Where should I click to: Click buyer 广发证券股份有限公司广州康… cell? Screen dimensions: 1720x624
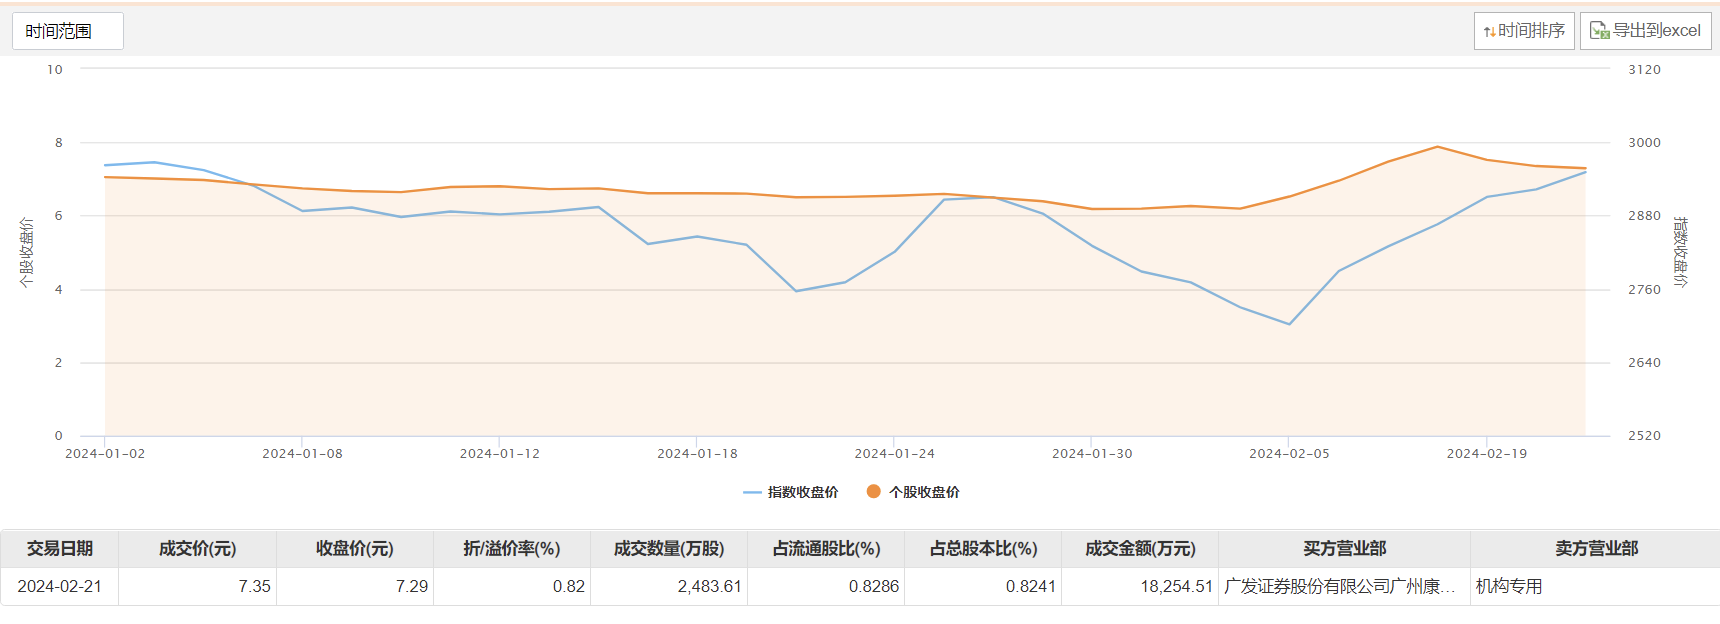(x=1345, y=586)
